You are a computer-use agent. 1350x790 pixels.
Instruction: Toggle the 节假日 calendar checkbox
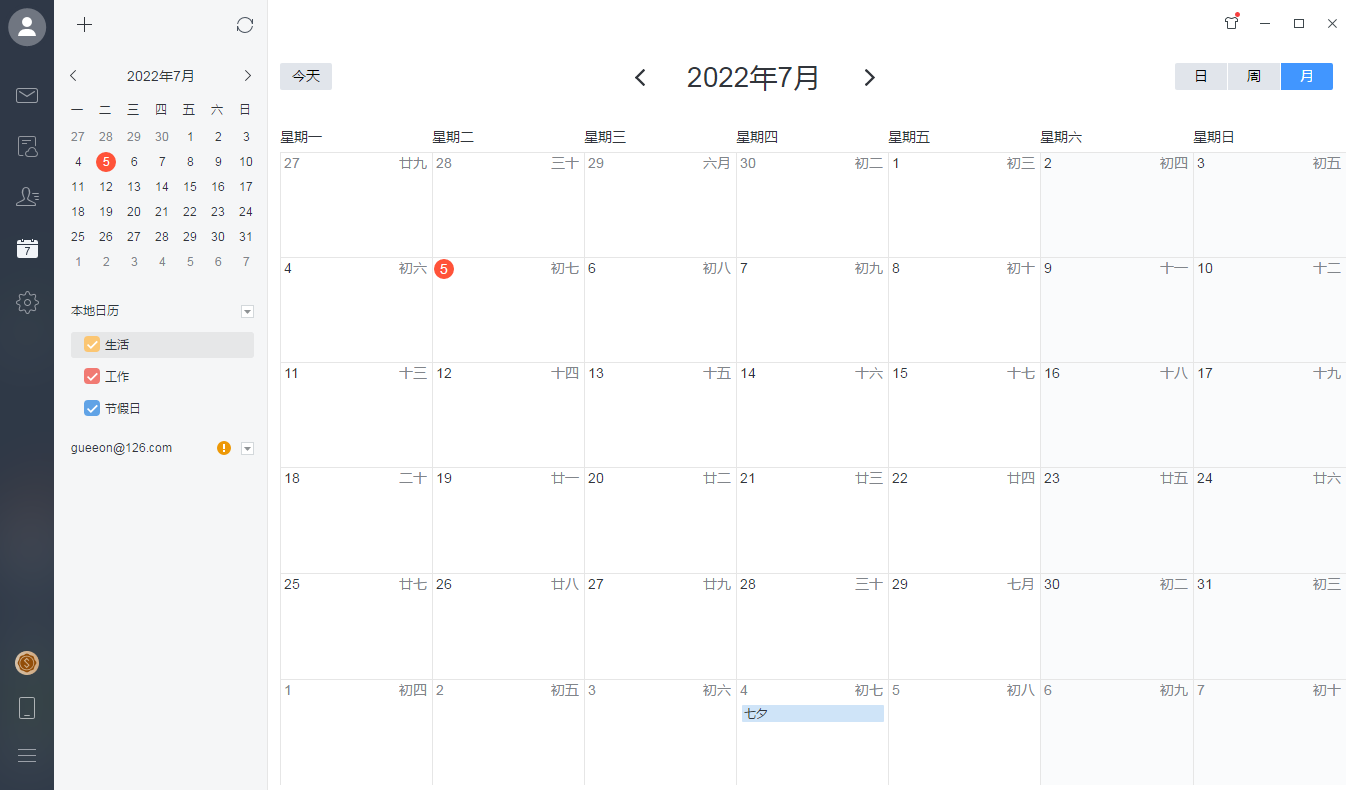point(92,409)
